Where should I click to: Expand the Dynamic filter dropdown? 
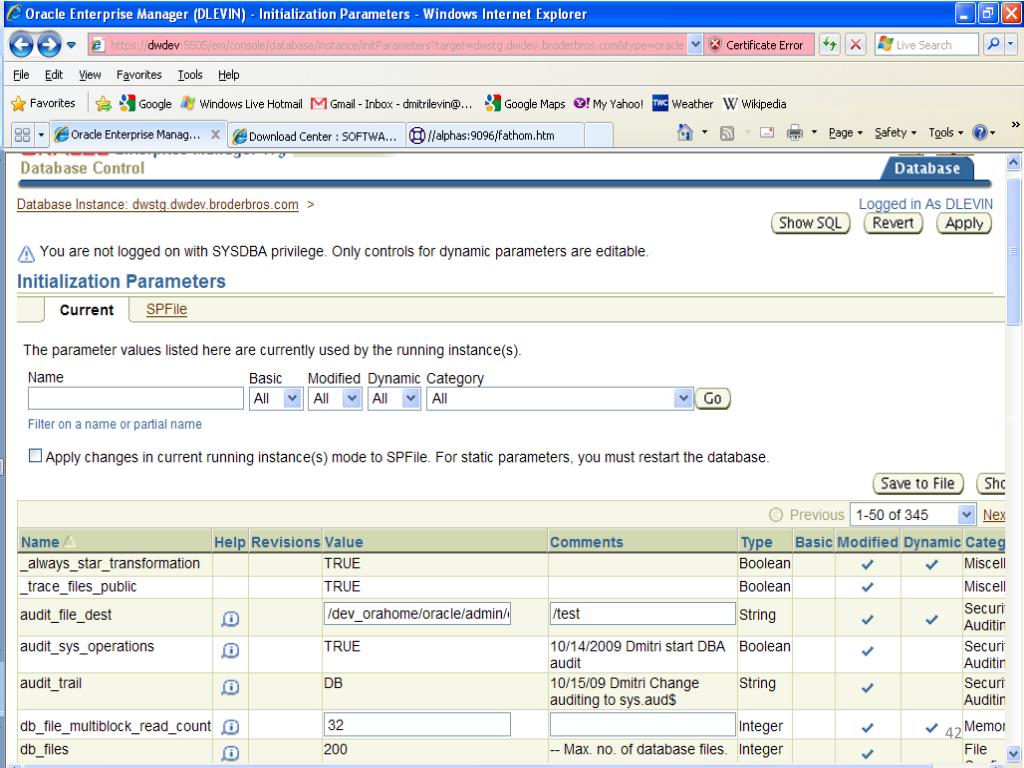[410, 398]
